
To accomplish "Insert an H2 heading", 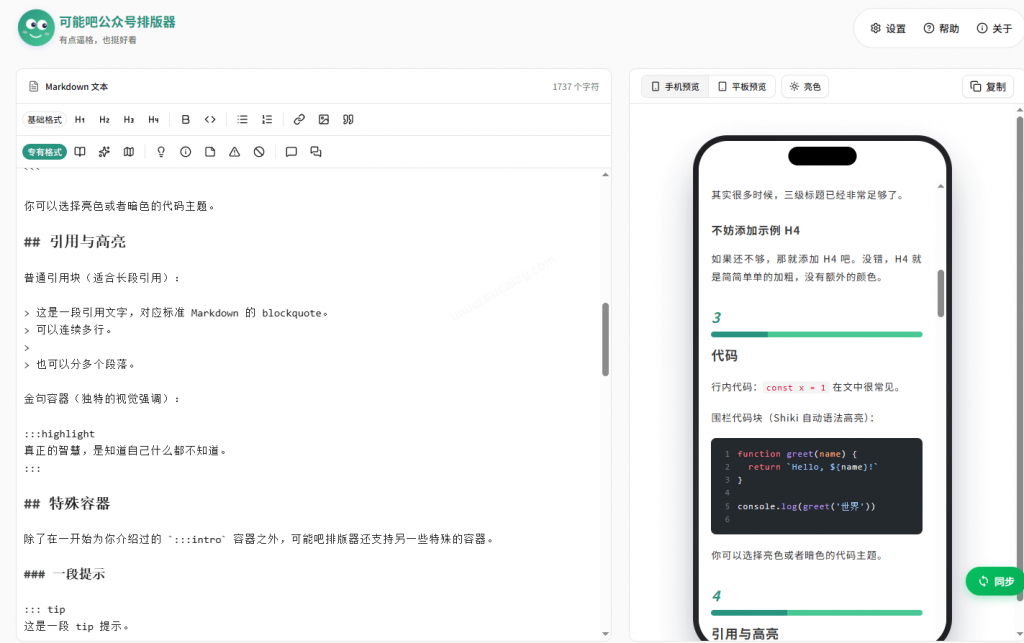I will [104, 119].
